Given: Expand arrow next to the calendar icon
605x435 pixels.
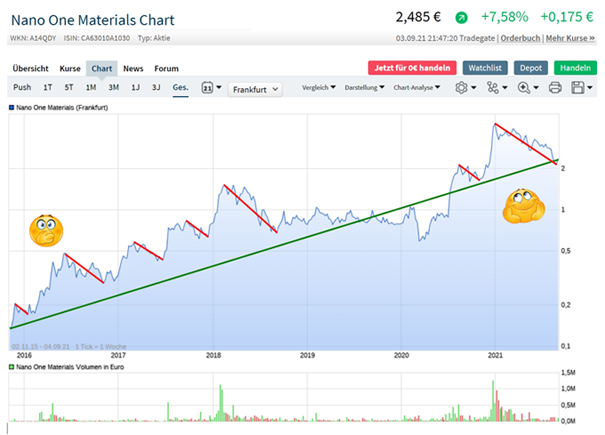Looking at the screenshot, I should pos(219,87).
